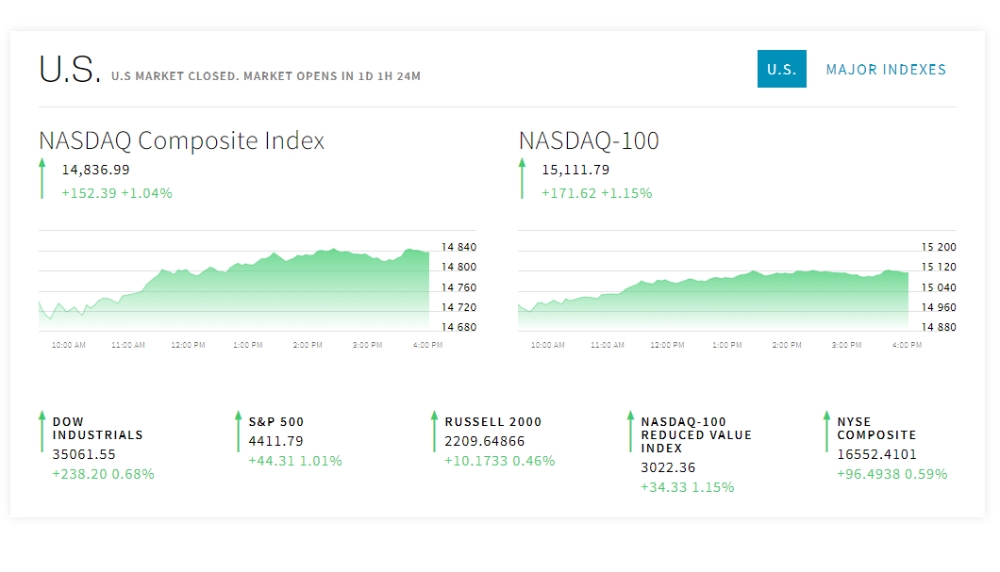The width and height of the screenshot is (1000, 572).
Task: Click the 14 880 axis label
Action: (939, 327)
